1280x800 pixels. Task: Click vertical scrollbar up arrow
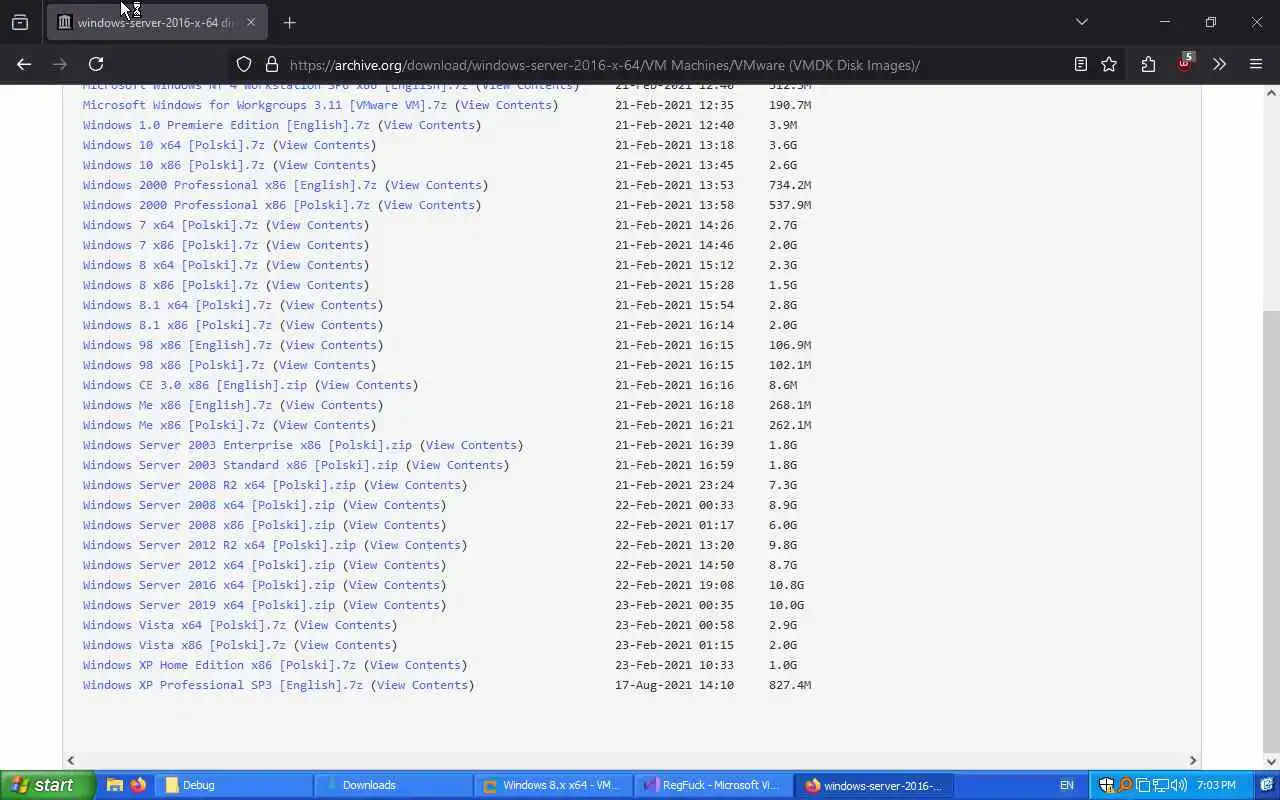(x=1271, y=93)
